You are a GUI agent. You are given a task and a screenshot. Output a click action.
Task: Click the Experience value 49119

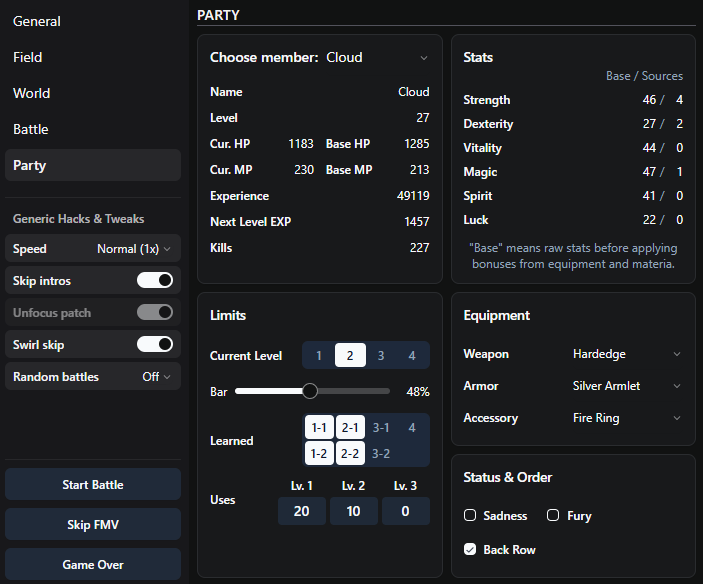pos(413,196)
